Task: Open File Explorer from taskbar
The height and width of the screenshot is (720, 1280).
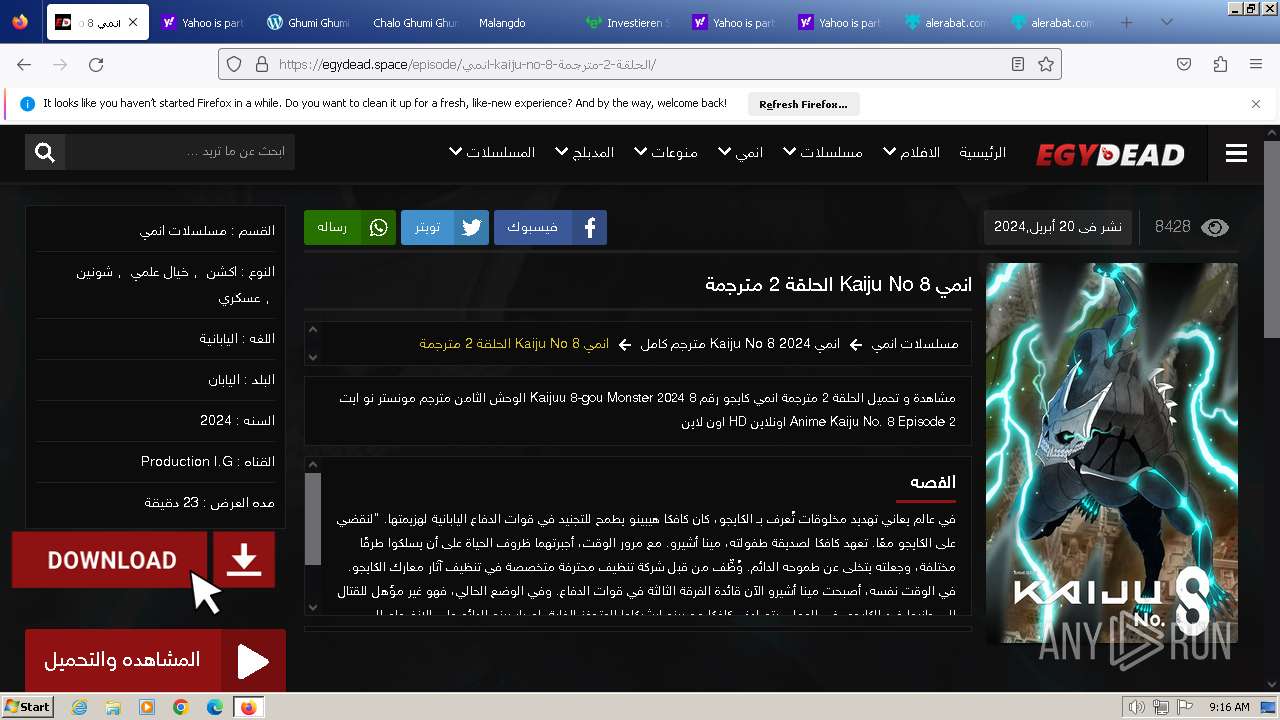Action: [113, 707]
